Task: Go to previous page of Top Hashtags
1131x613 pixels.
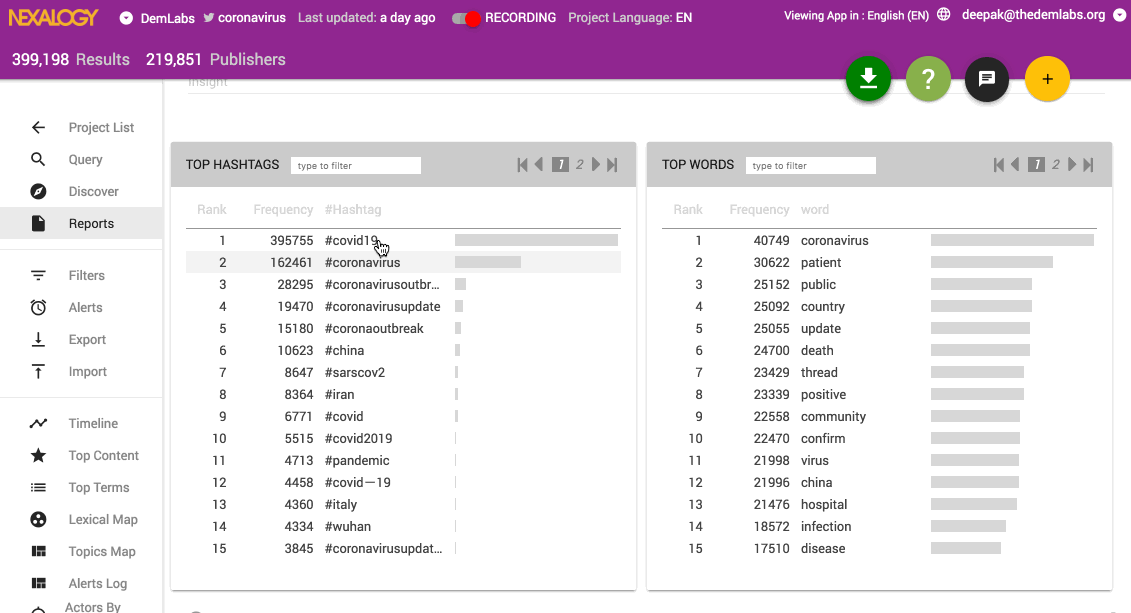Action: point(539,164)
